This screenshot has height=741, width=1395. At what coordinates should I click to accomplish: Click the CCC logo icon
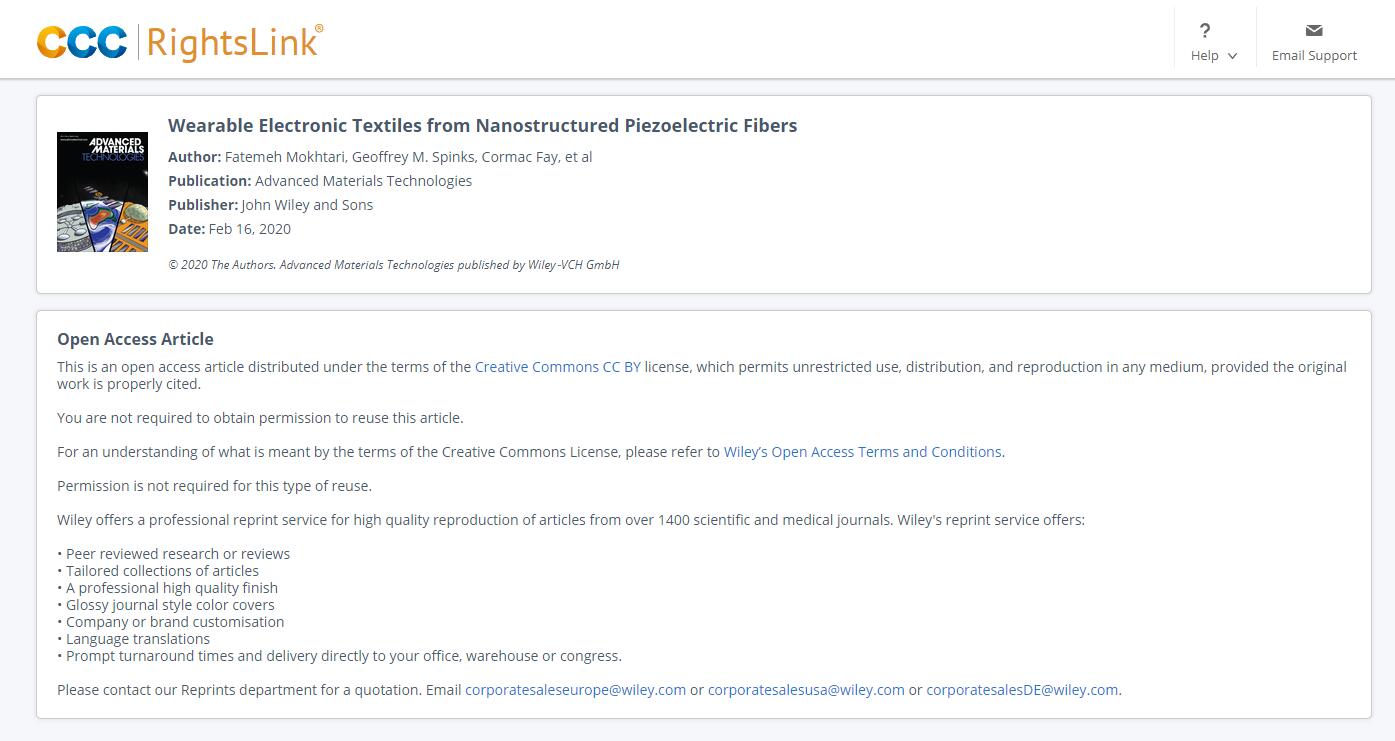(x=82, y=42)
